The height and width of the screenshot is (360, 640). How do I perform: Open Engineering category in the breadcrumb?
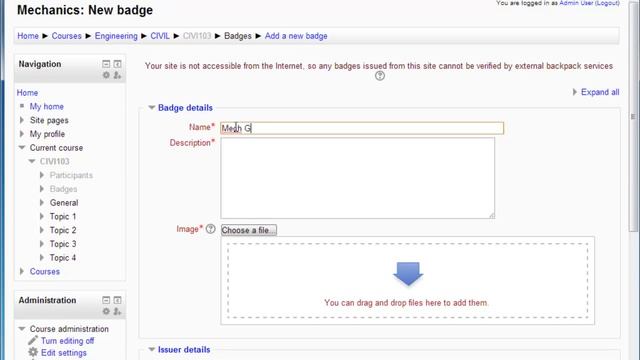tap(116, 36)
